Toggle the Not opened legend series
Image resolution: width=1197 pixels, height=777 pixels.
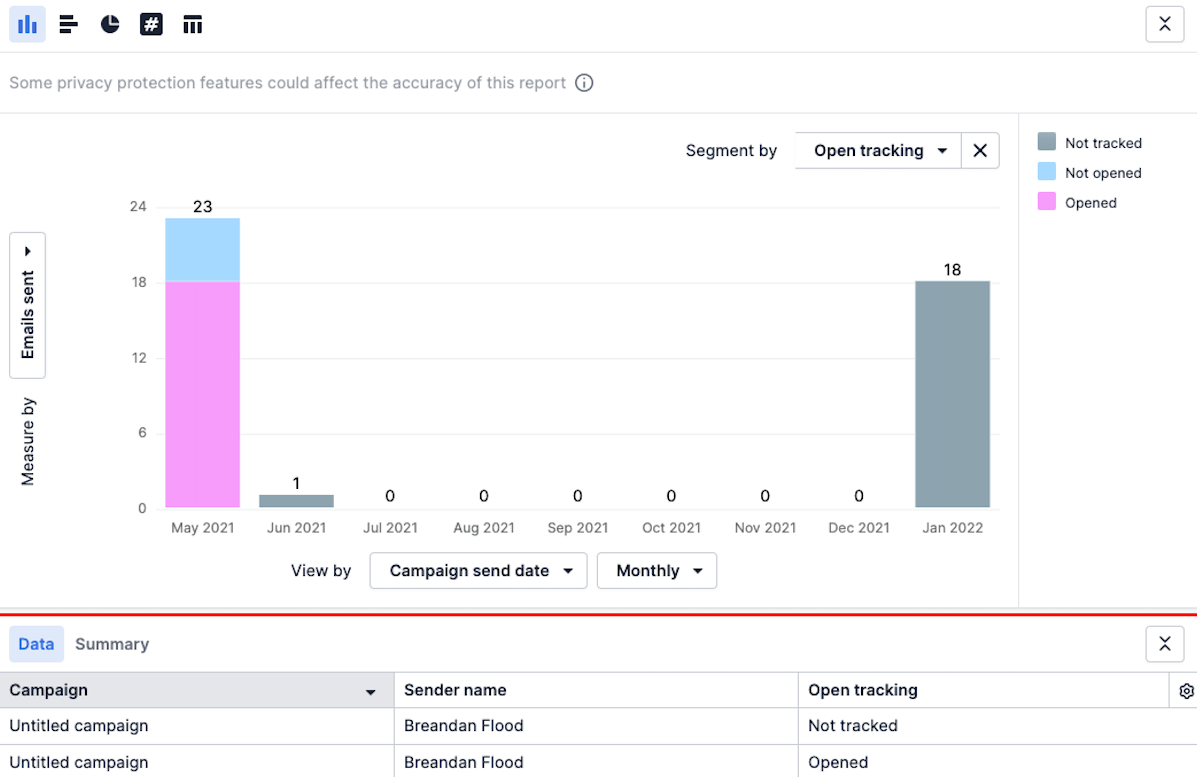pos(1090,173)
